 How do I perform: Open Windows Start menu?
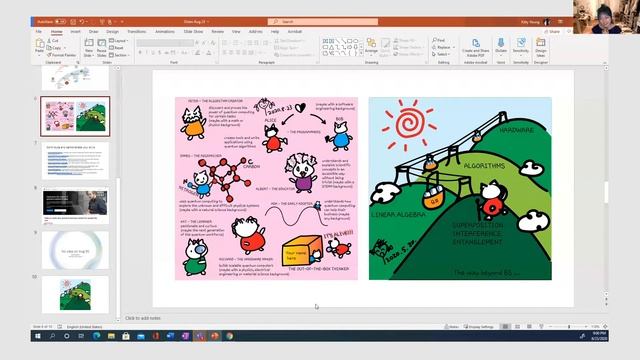click(38, 336)
